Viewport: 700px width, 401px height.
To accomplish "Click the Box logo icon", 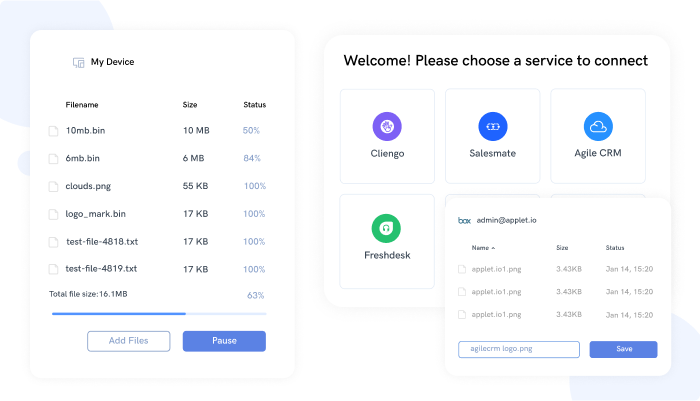I will [464, 220].
